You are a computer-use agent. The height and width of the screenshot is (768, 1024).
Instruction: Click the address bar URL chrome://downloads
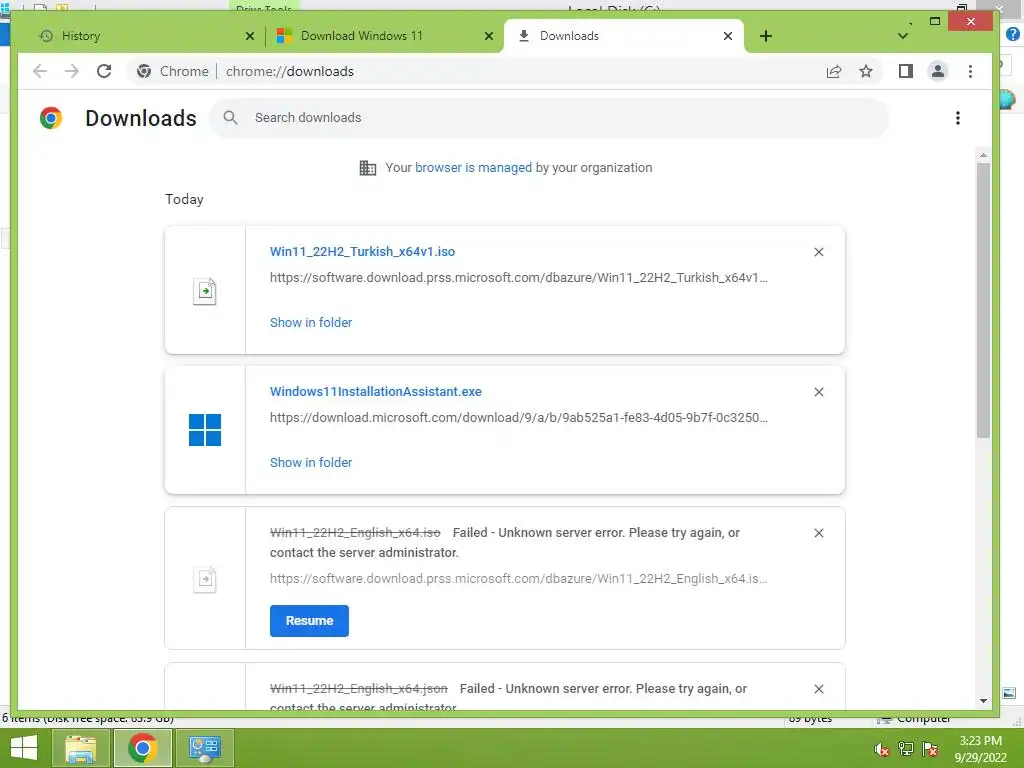[x=290, y=71]
